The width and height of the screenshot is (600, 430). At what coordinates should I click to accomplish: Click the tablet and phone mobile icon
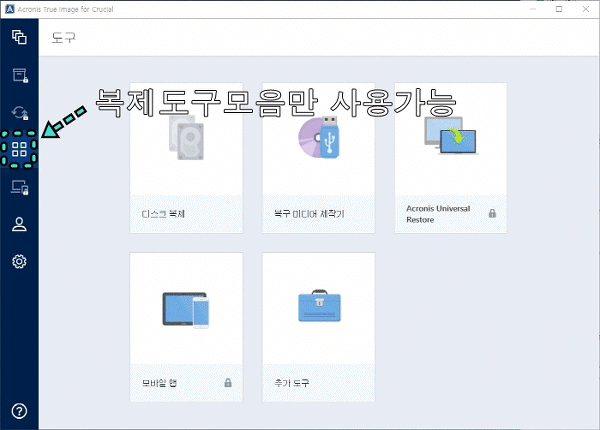coord(186,310)
